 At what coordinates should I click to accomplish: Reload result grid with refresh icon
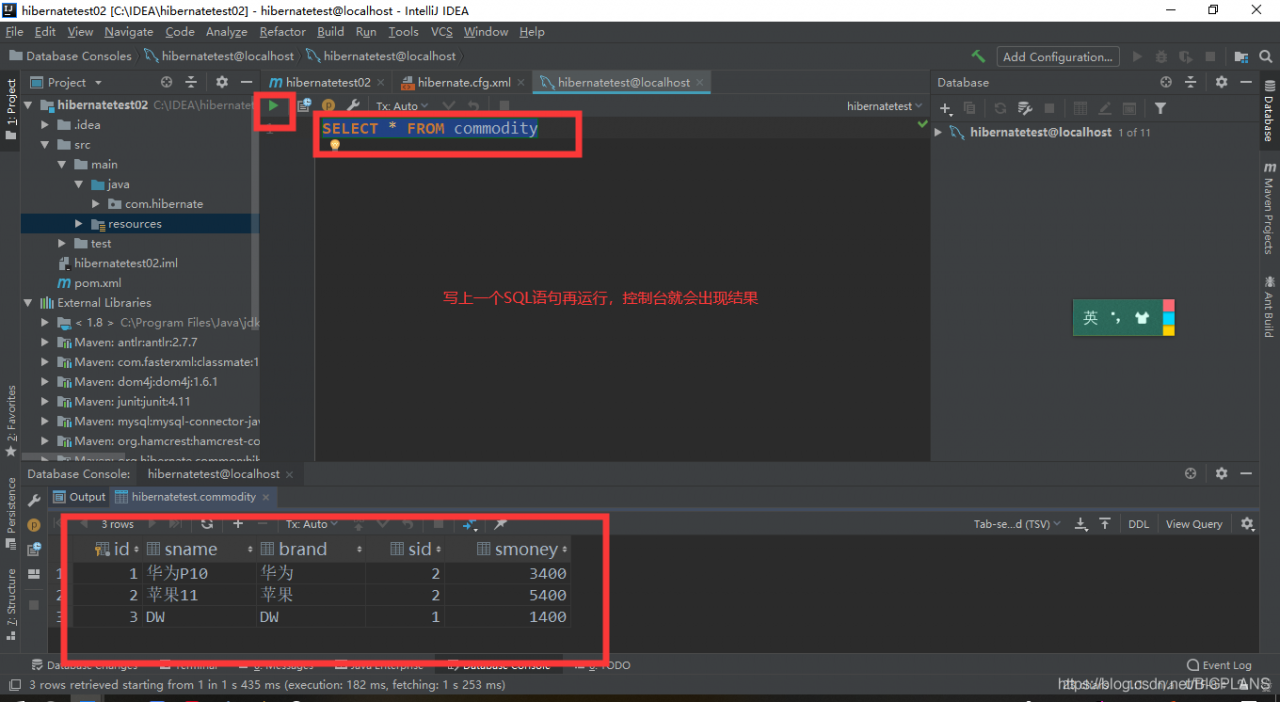pyautogui.click(x=207, y=523)
